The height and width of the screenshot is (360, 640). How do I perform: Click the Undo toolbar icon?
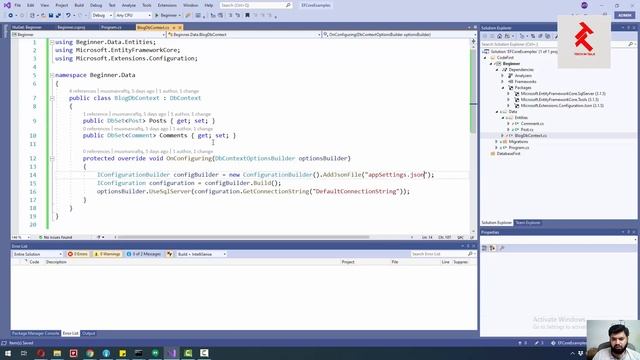tap(68, 16)
